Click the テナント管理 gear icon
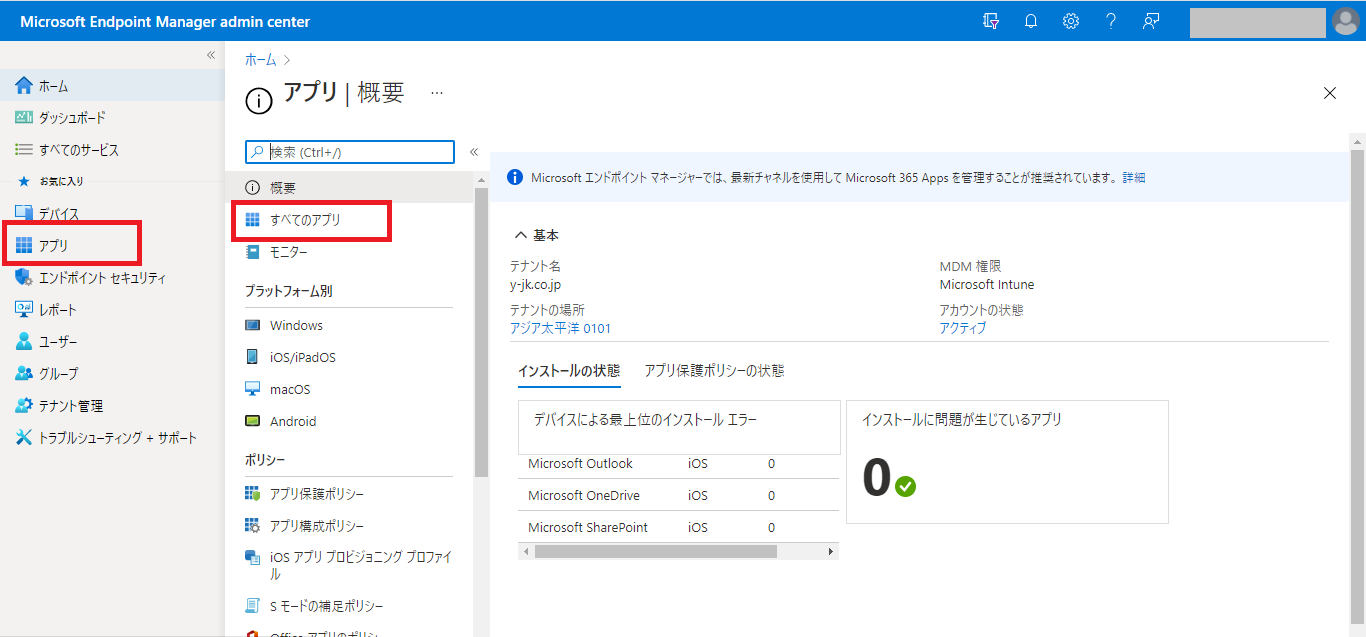This screenshot has width=1366, height=637. [25, 406]
